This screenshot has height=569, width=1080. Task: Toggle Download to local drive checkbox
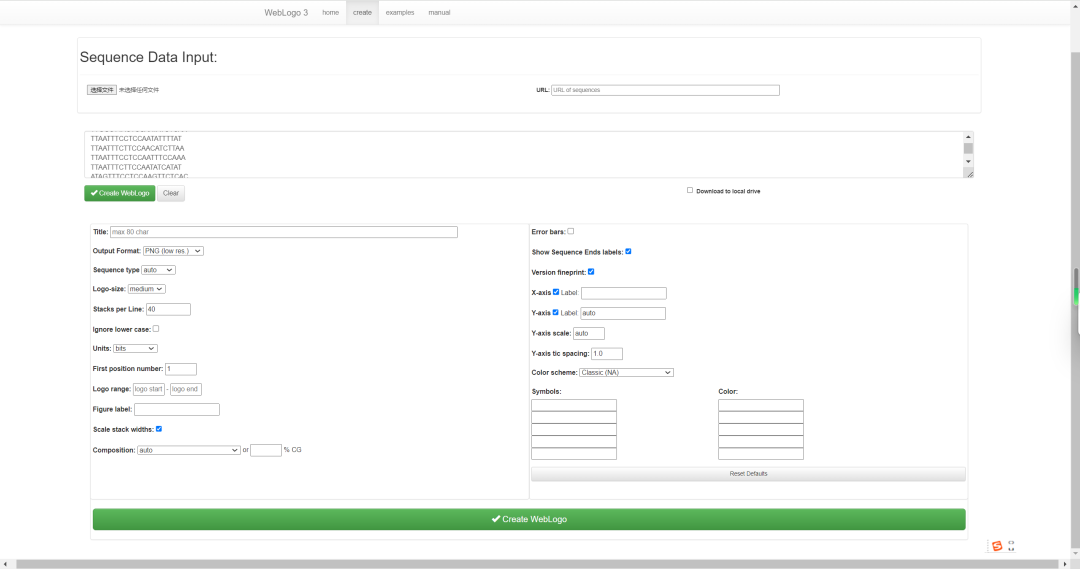689,190
